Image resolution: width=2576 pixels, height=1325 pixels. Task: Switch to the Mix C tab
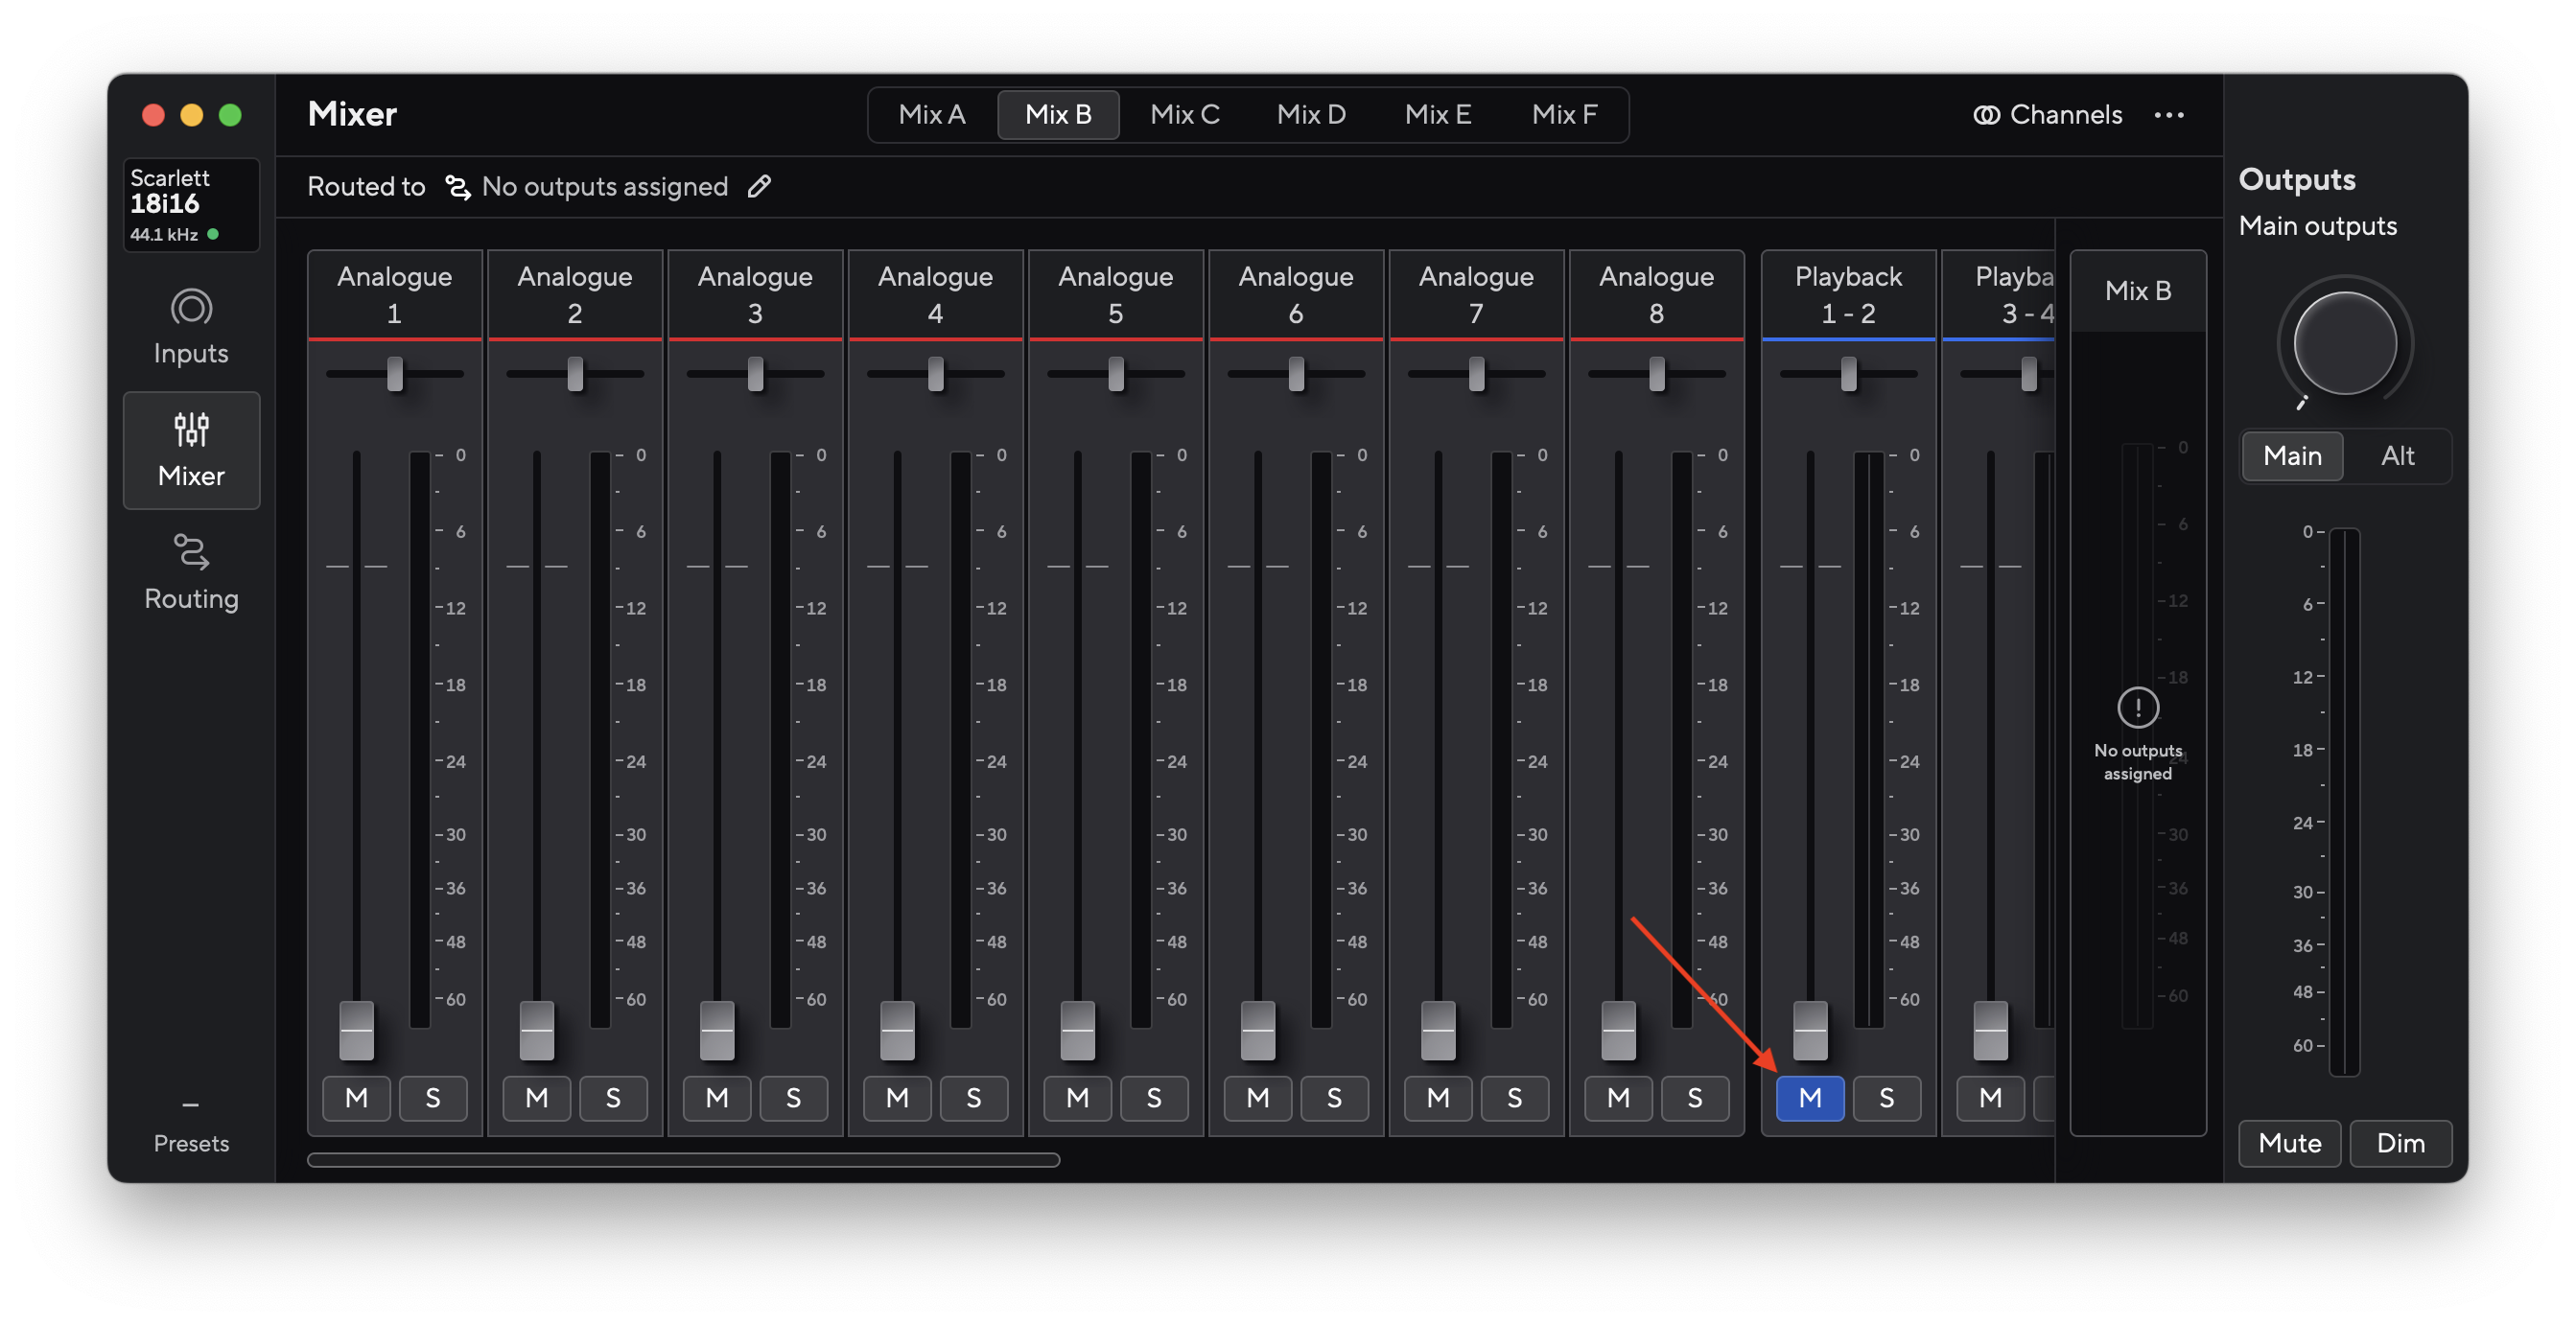[x=1185, y=114]
